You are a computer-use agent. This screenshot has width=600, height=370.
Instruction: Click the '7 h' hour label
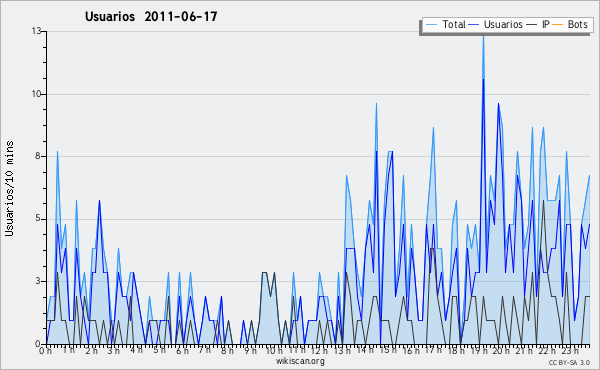[204, 350]
